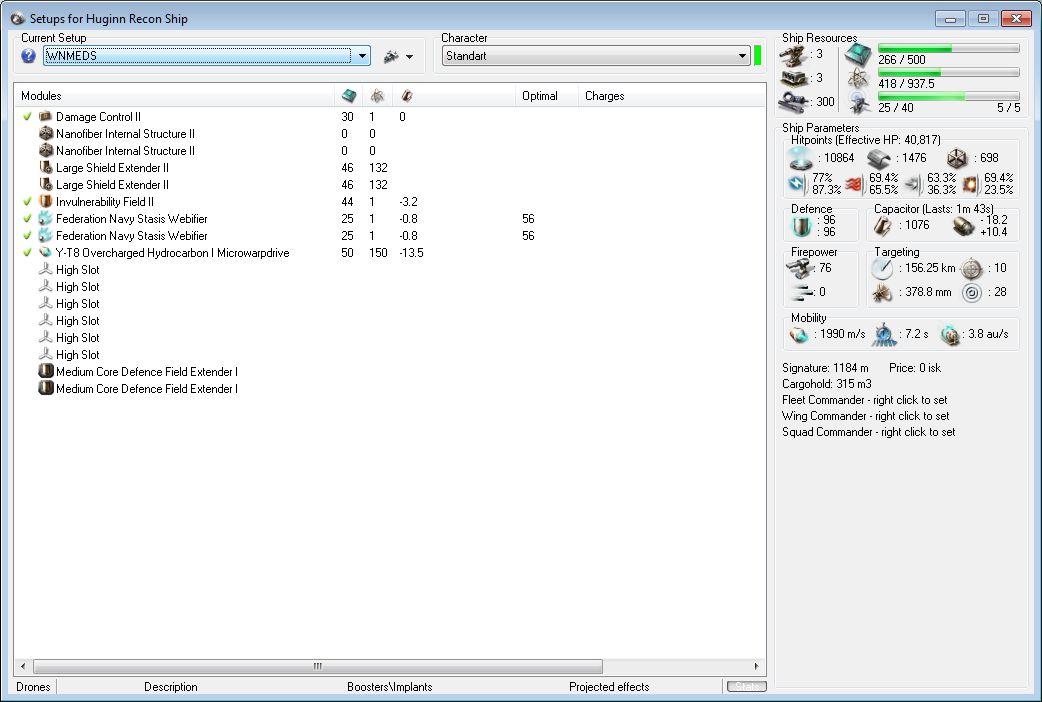Click the warp speed icon beside 3.8 au/s
The height and width of the screenshot is (702, 1042).
coord(950,334)
